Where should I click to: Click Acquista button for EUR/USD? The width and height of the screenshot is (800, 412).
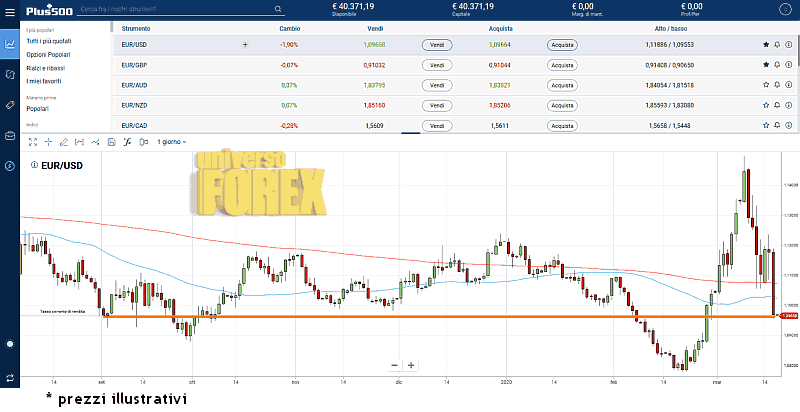tap(562, 45)
